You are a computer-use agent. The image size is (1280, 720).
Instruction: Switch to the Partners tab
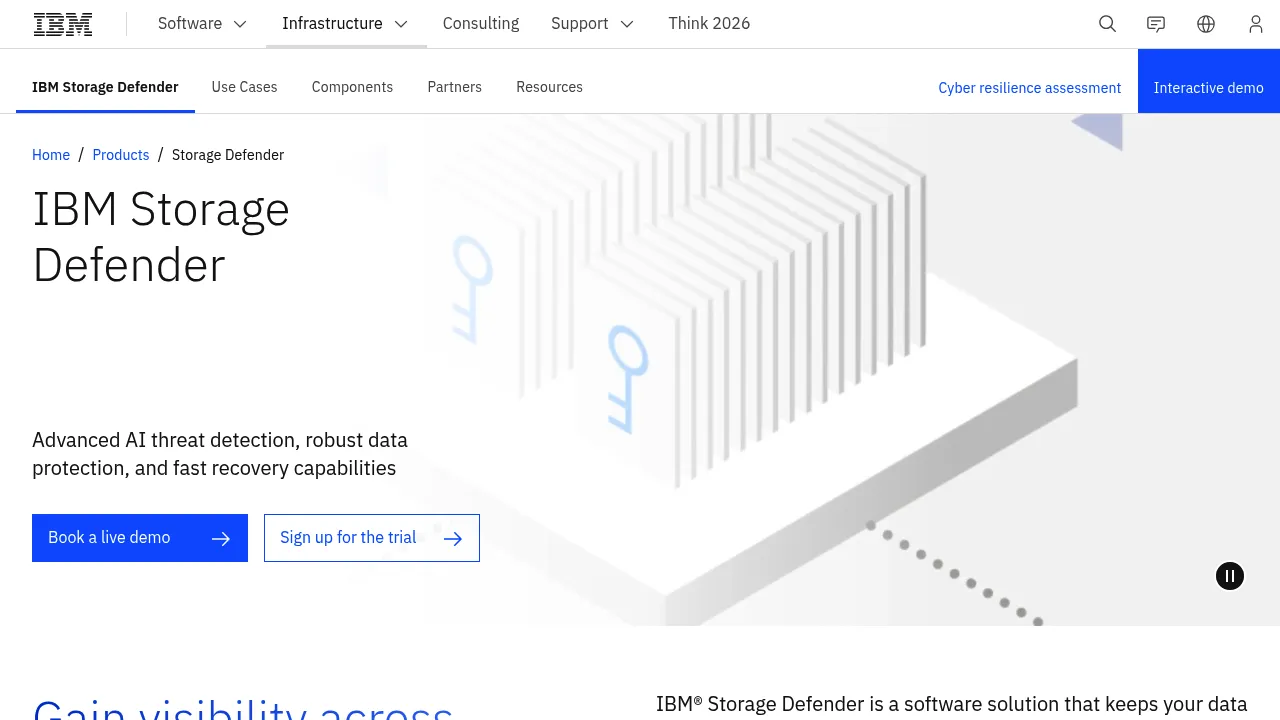click(x=454, y=87)
